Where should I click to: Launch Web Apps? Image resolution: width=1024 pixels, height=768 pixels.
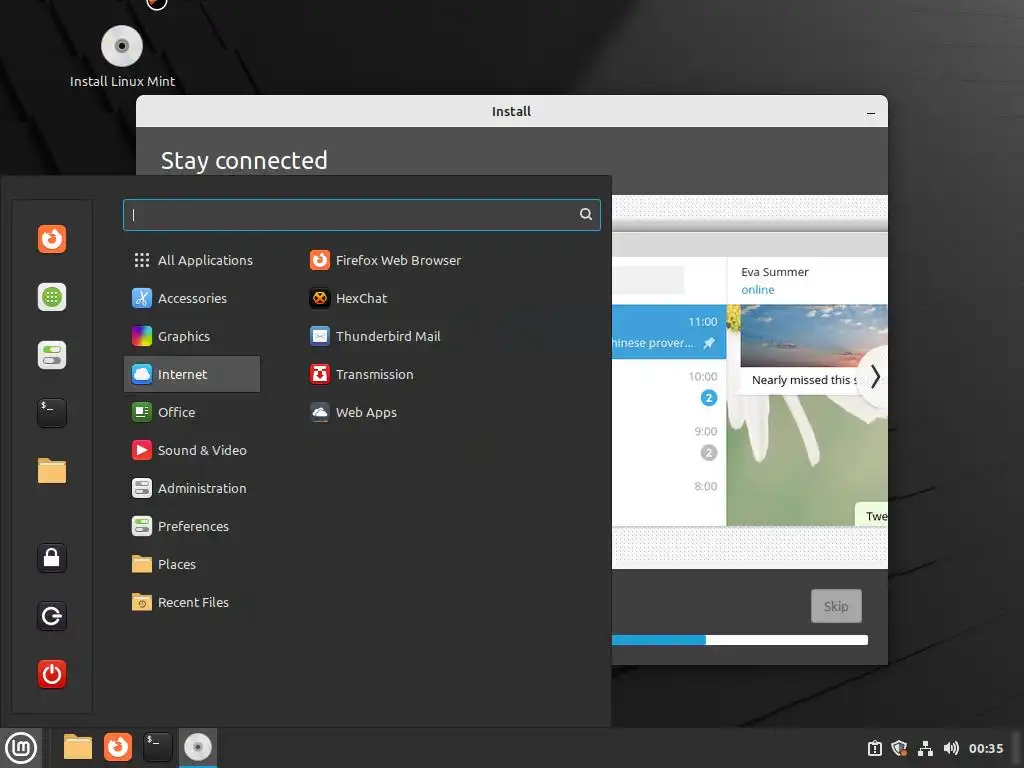pos(353,412)
